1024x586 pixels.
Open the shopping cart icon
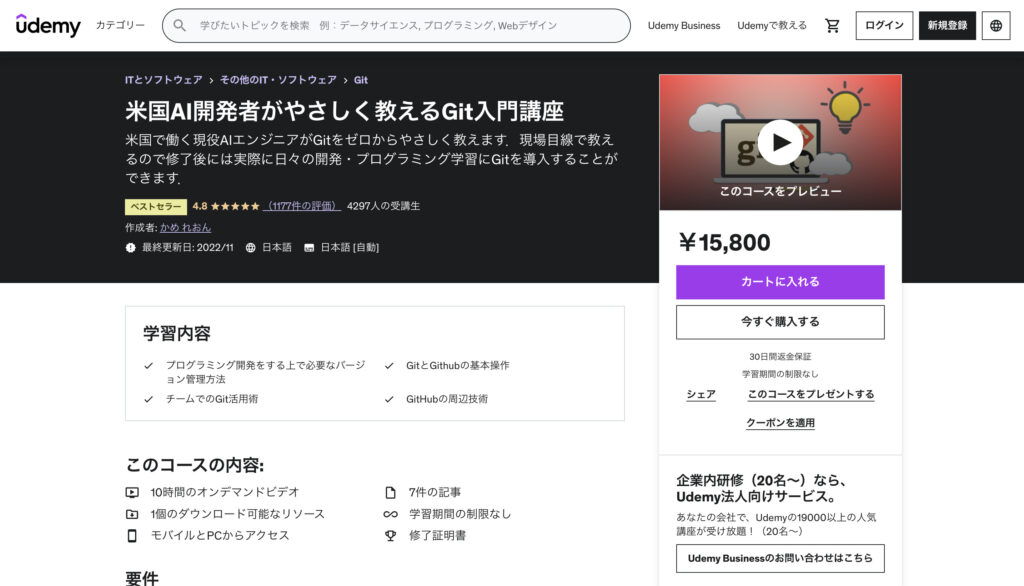[x=832, y=25]
